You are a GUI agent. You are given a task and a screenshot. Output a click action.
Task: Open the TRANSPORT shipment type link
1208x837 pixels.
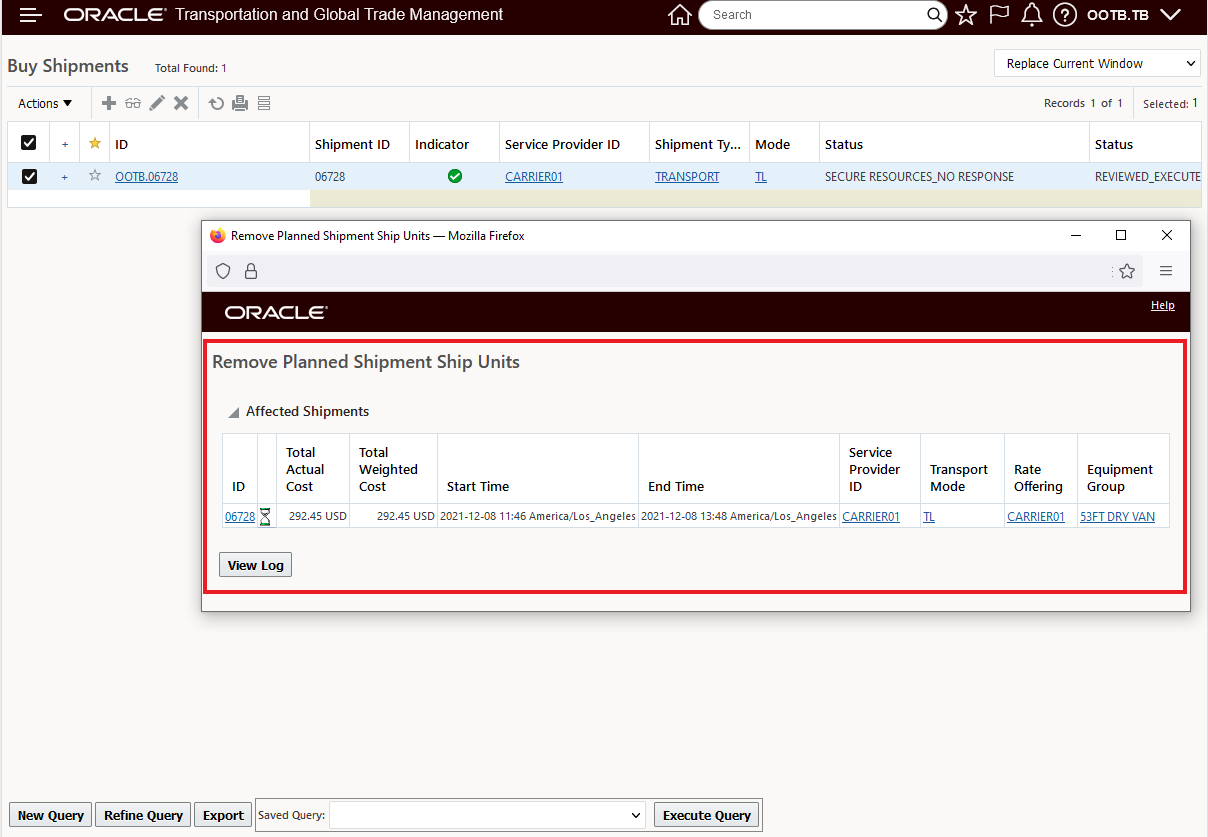(687, 177)
